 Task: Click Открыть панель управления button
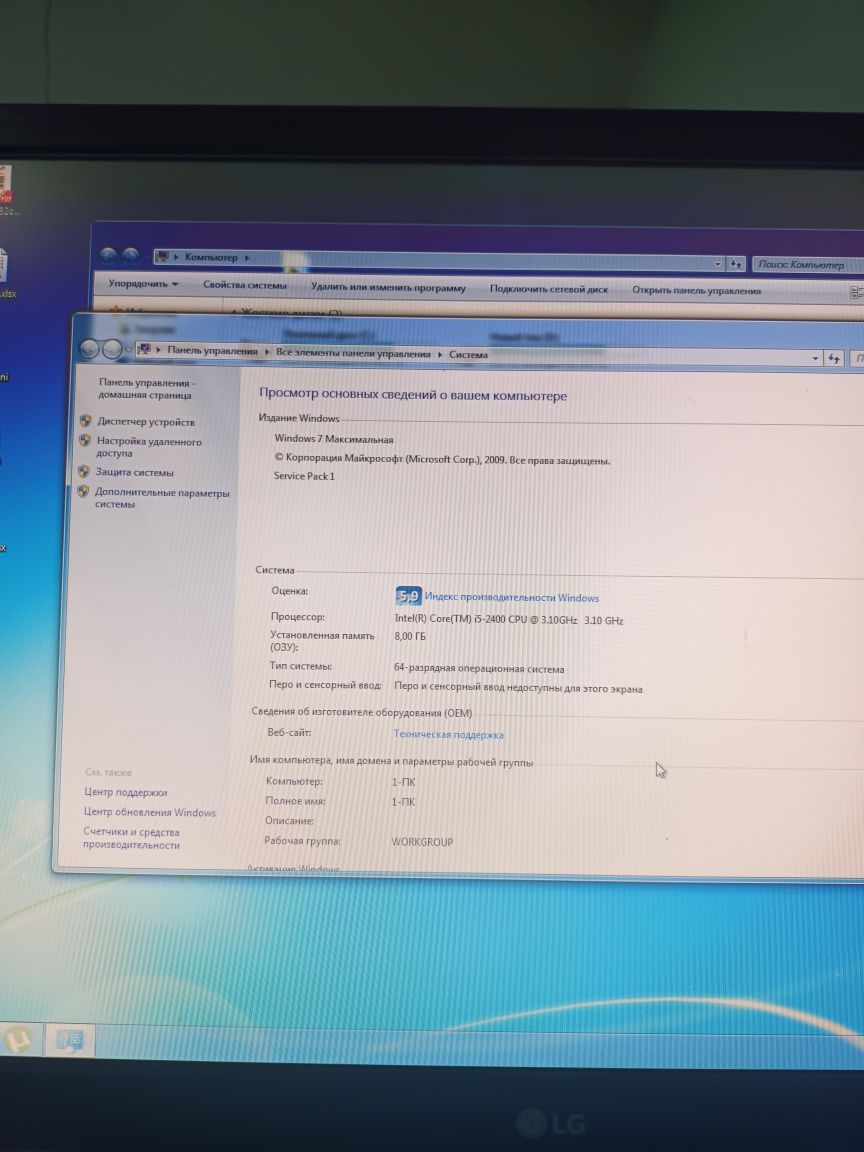[x=696, y=291]
